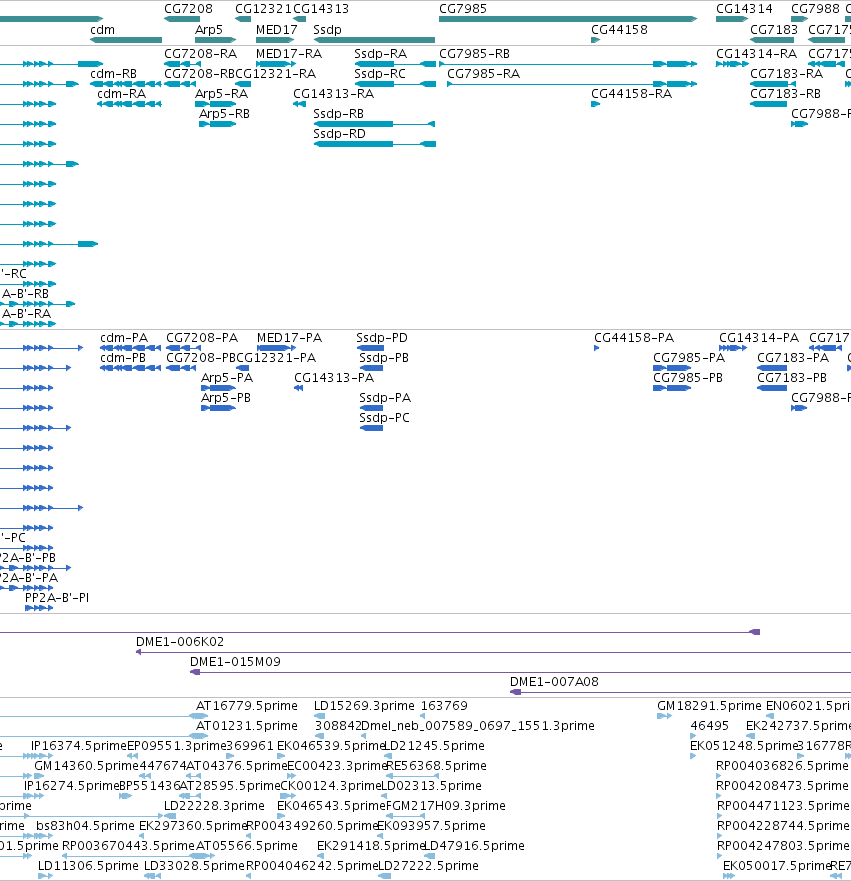Select the Arp5-PB protein label
The height and width of the screenshot is (881, 851).
226,398
